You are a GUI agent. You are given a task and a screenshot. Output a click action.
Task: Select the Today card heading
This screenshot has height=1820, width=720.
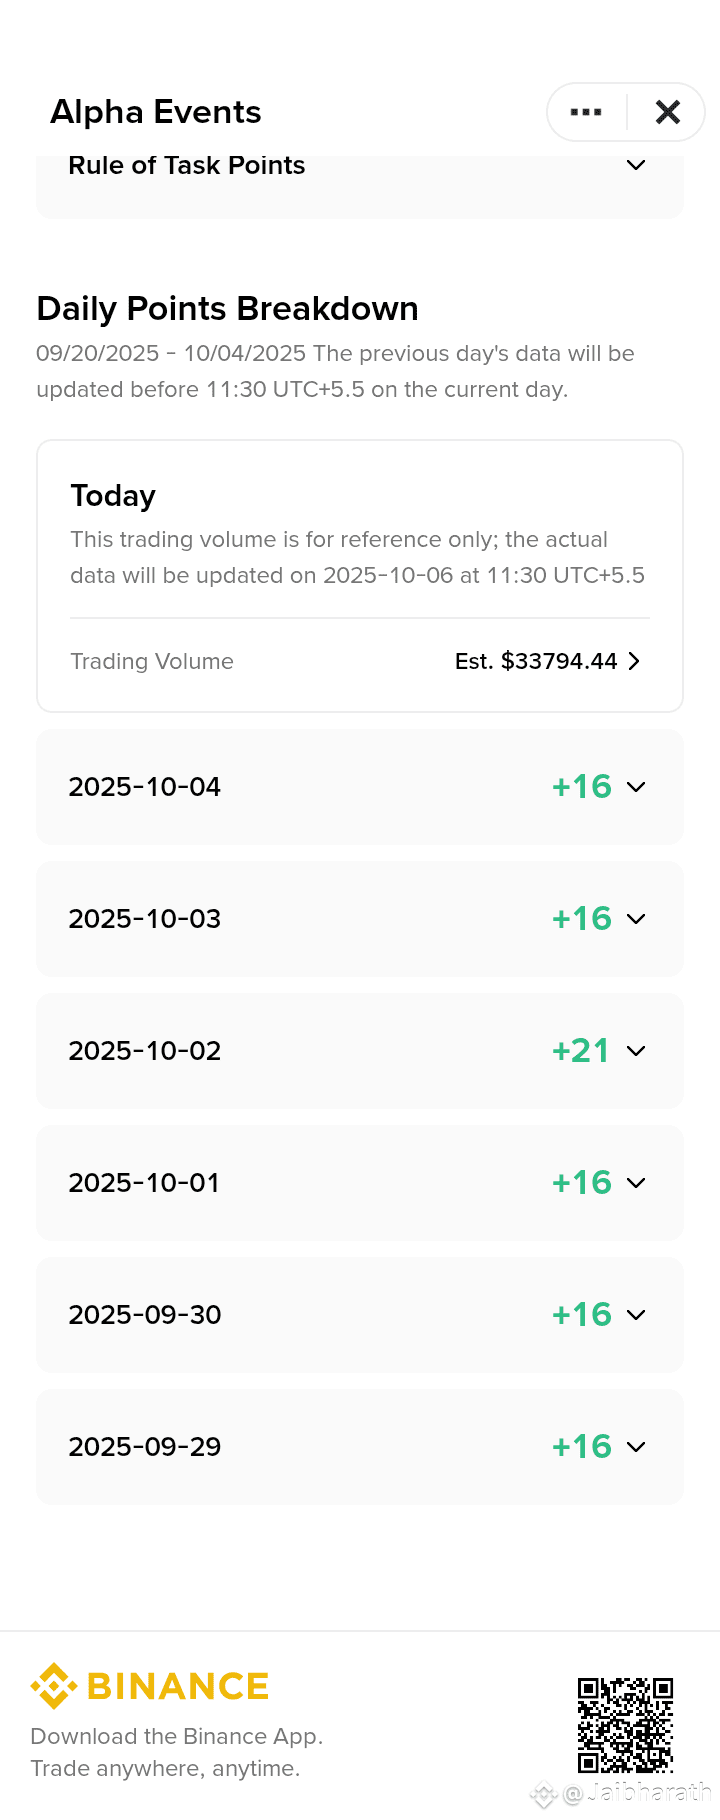[x=113, y=496]
